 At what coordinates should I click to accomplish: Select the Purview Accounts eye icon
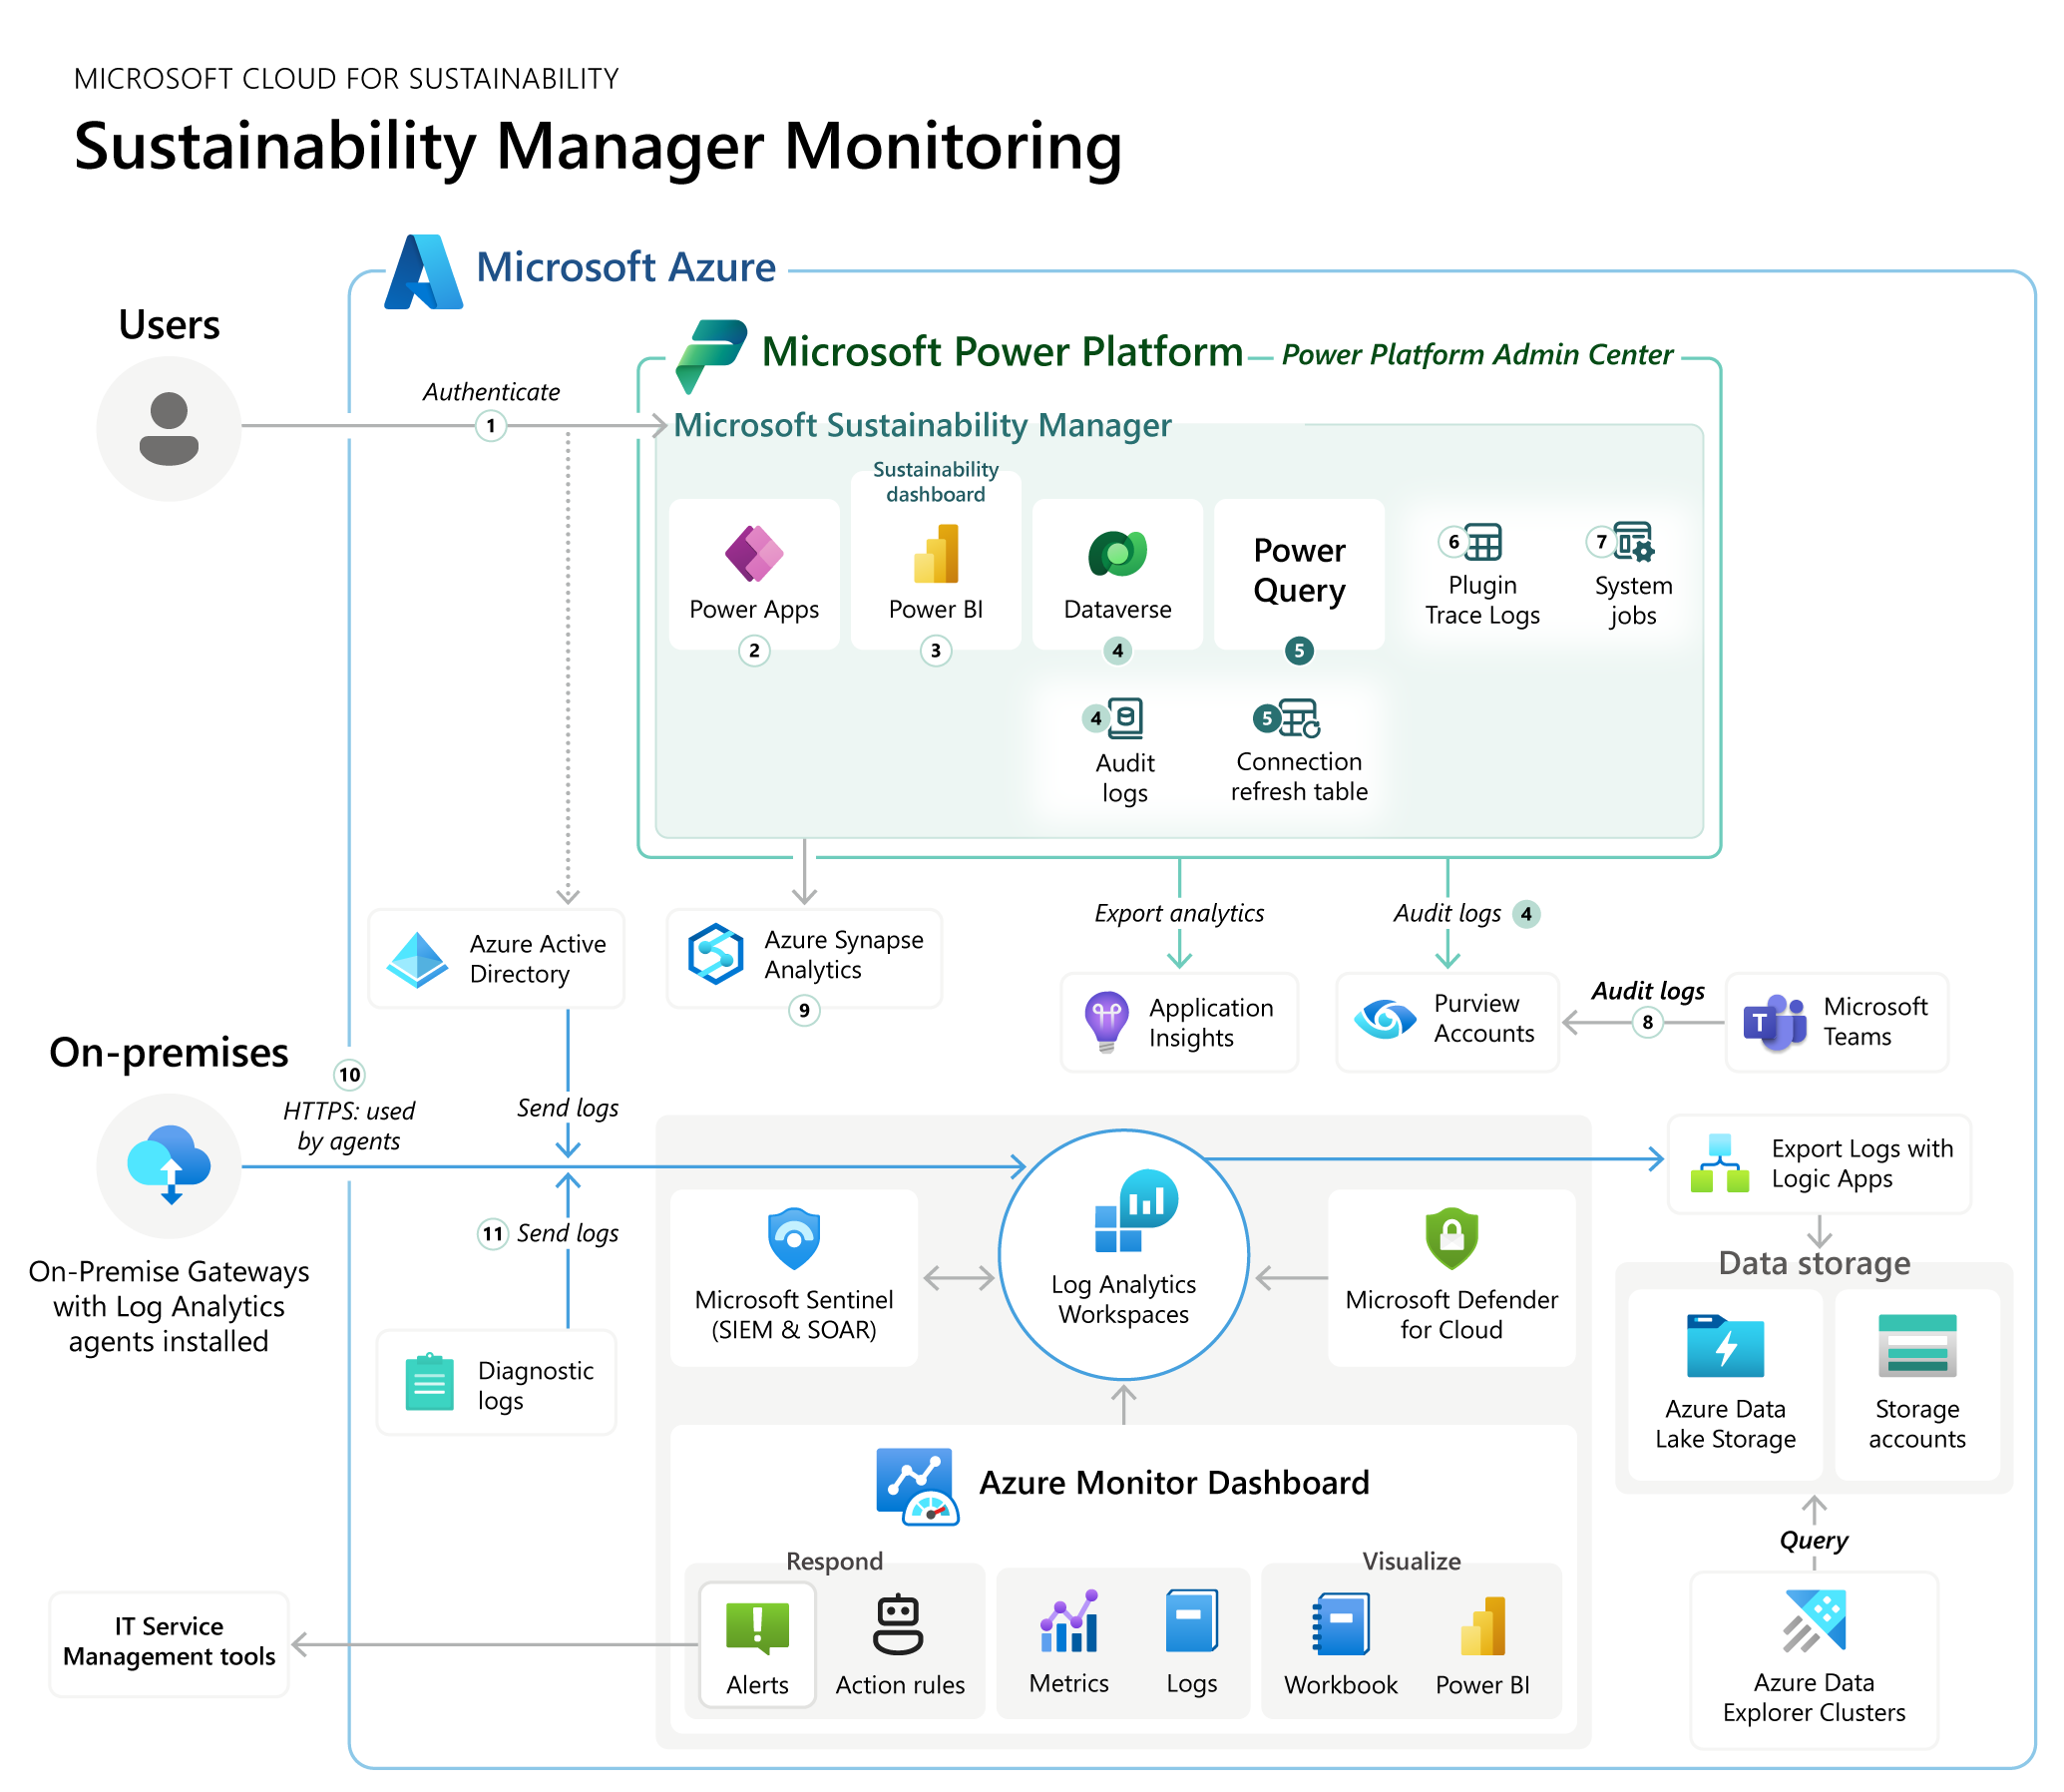click(x=1384, y=1019)
